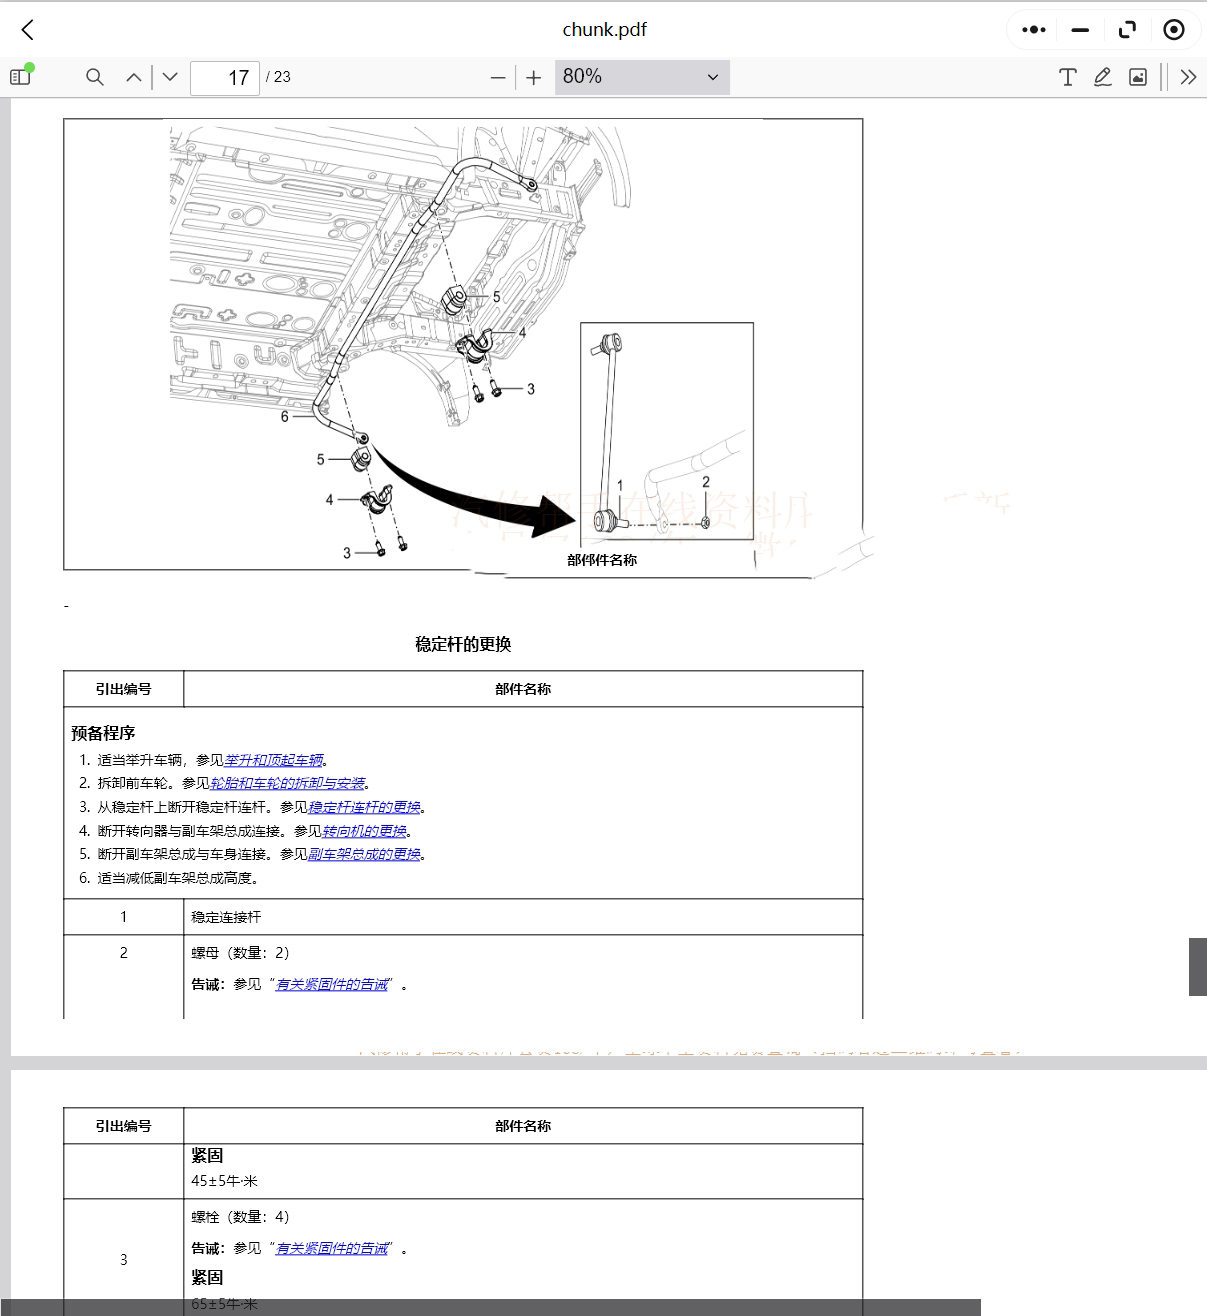This screenshot has height=1316, width=1207.
Task: Open the 80% zoom dropdown
Action: (x=642, y=77)
